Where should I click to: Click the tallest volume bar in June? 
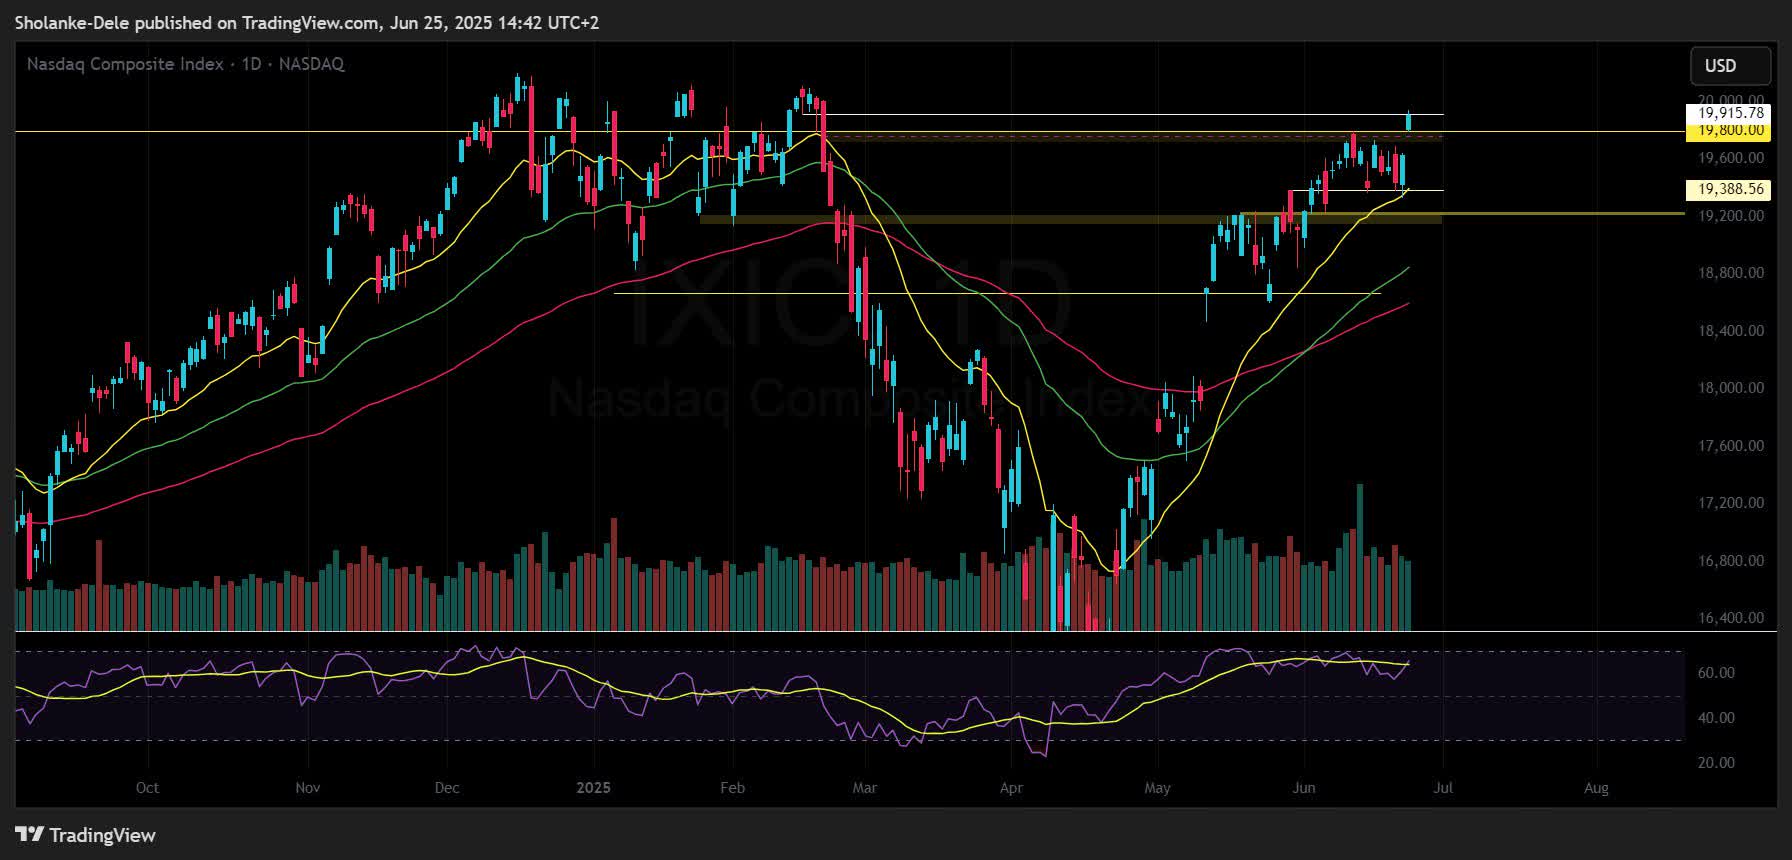tap(1359, 557)
